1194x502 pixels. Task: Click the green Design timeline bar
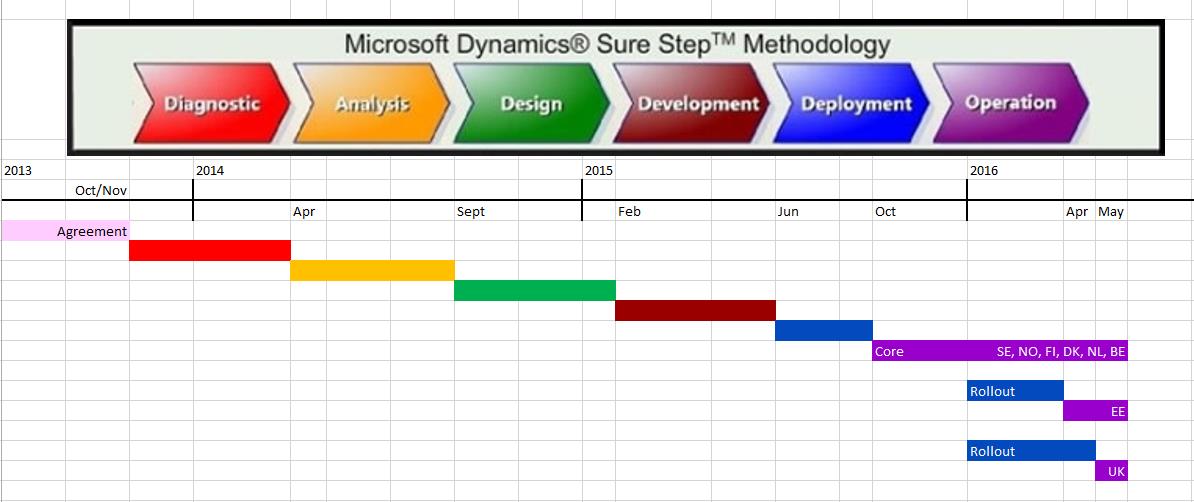535,290
